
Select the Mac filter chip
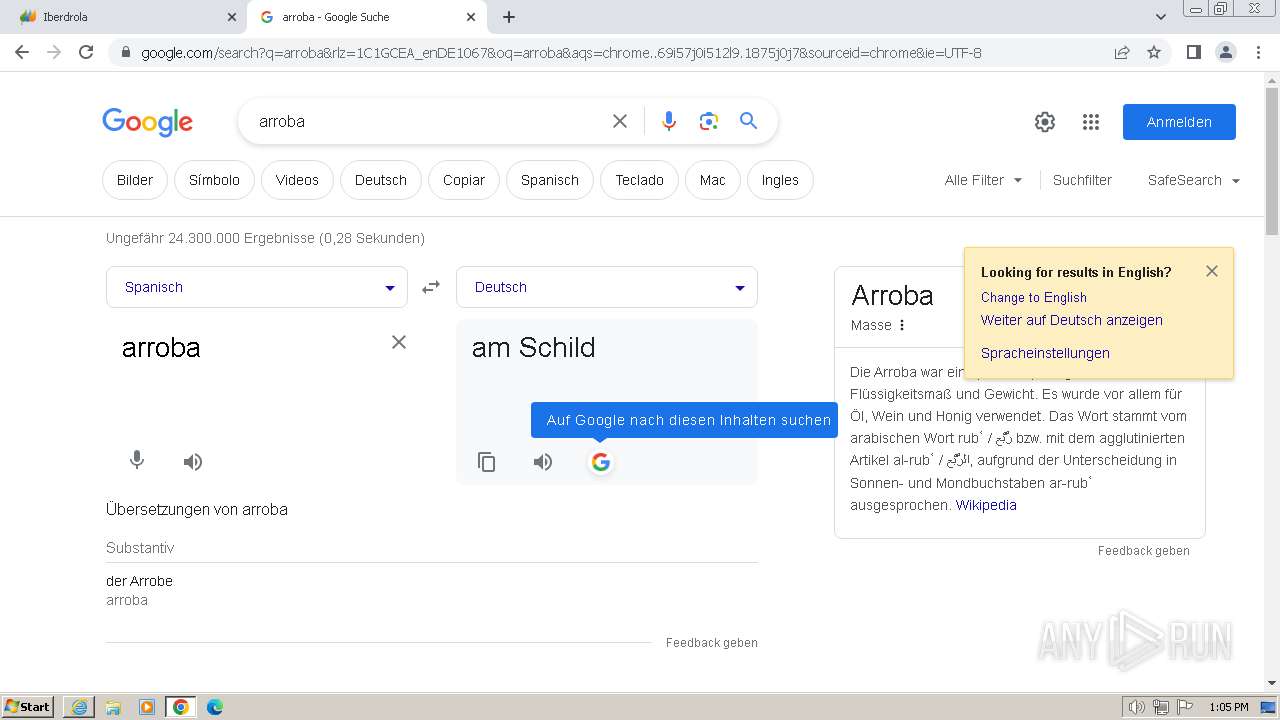(x=713, y=180)
